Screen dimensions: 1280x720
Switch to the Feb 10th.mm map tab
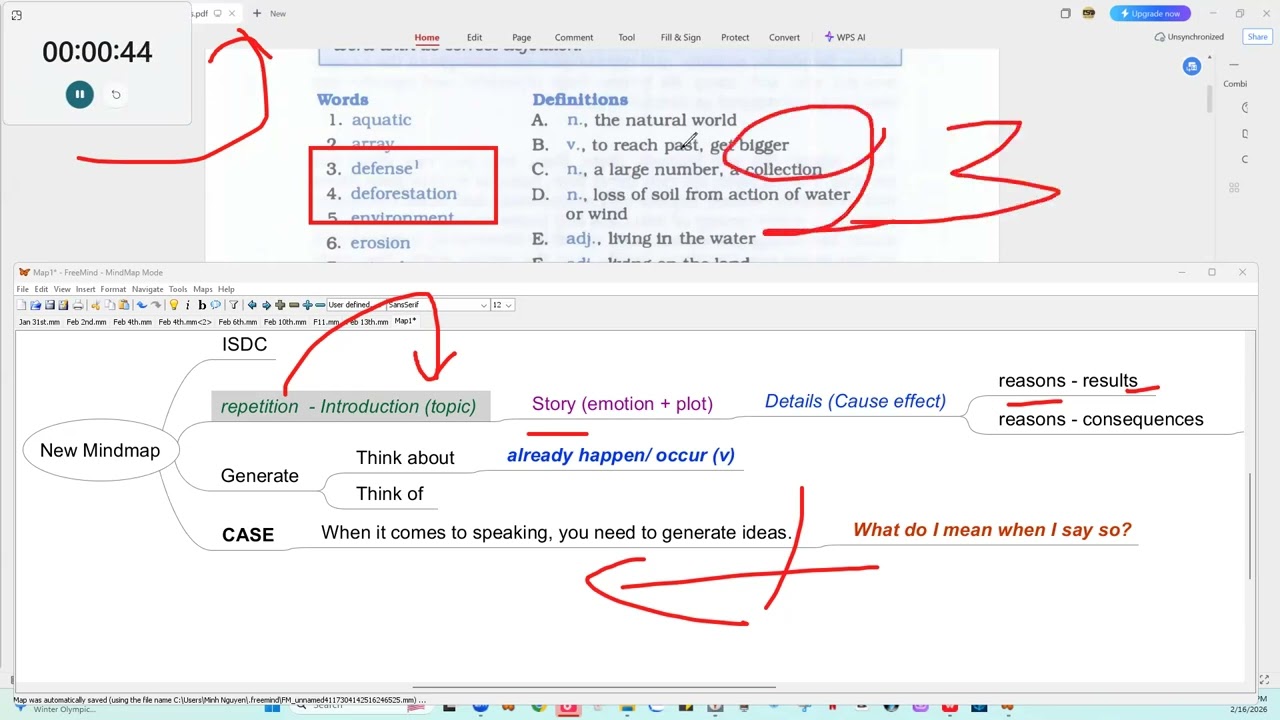(285, 322)
